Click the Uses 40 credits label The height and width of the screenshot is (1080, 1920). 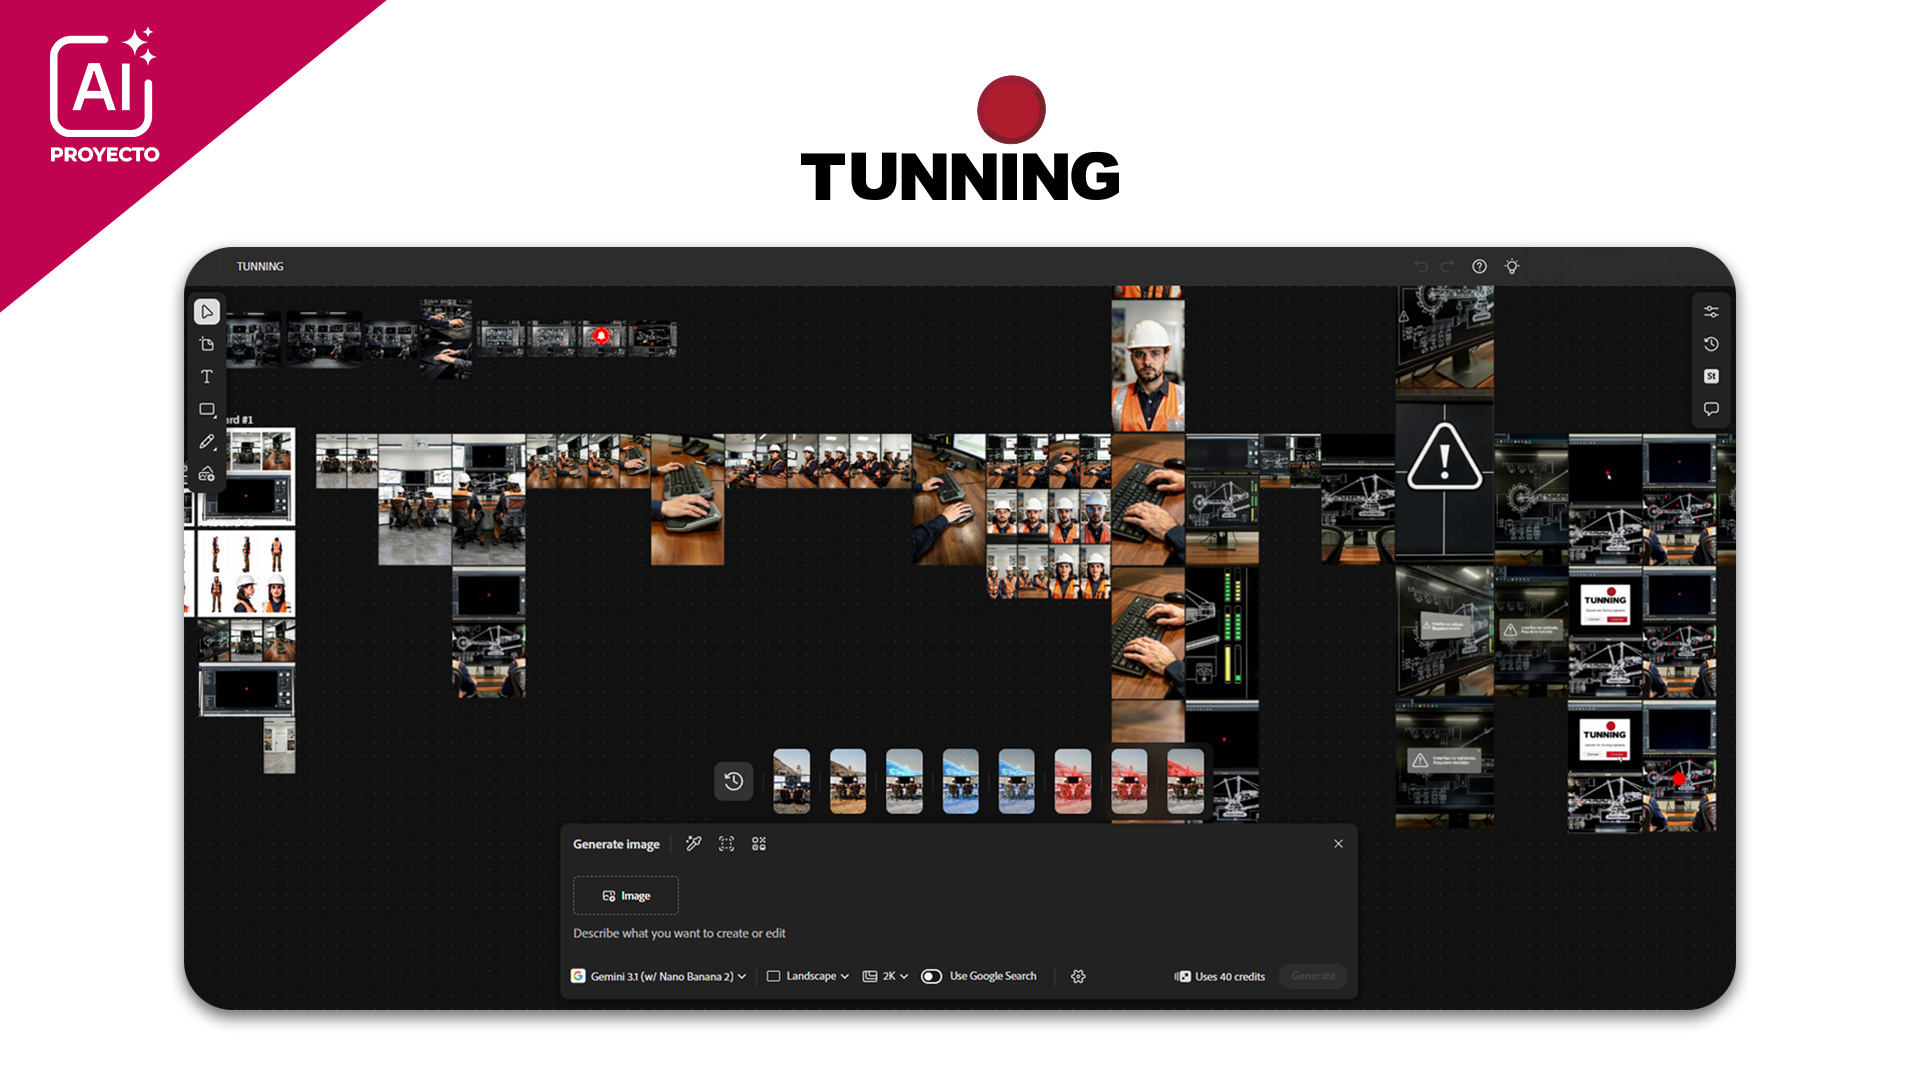[x=1220, y=976]
